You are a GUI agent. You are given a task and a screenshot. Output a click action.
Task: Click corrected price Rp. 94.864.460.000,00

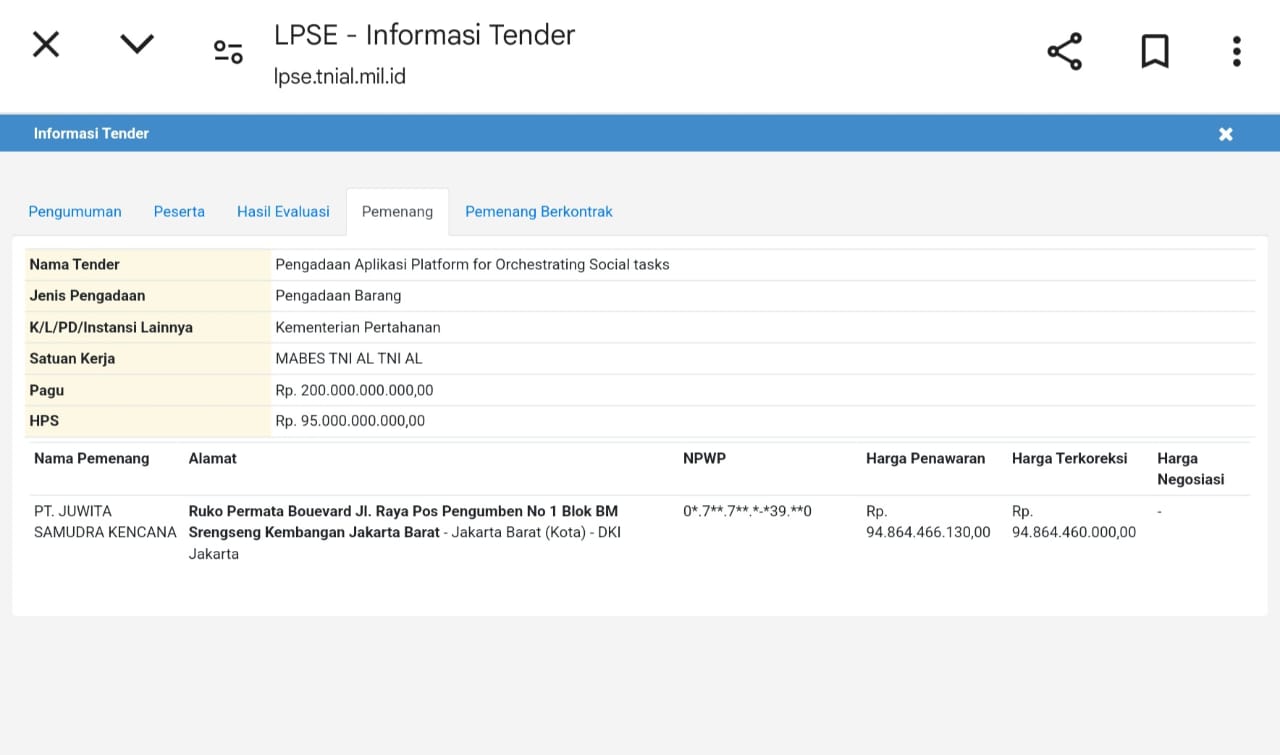coord(1074,521)
